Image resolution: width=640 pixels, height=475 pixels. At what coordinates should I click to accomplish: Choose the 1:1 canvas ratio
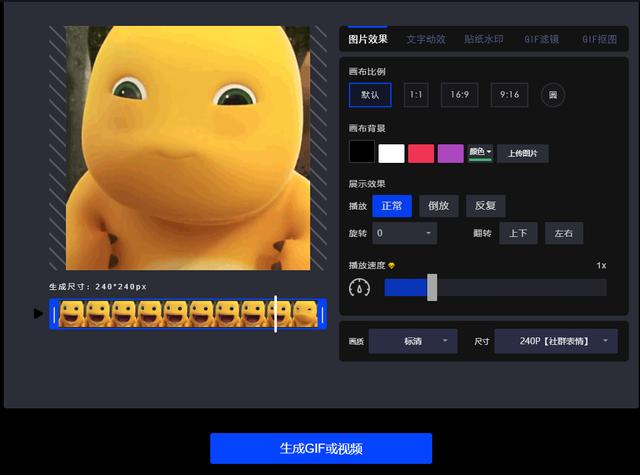416,95
